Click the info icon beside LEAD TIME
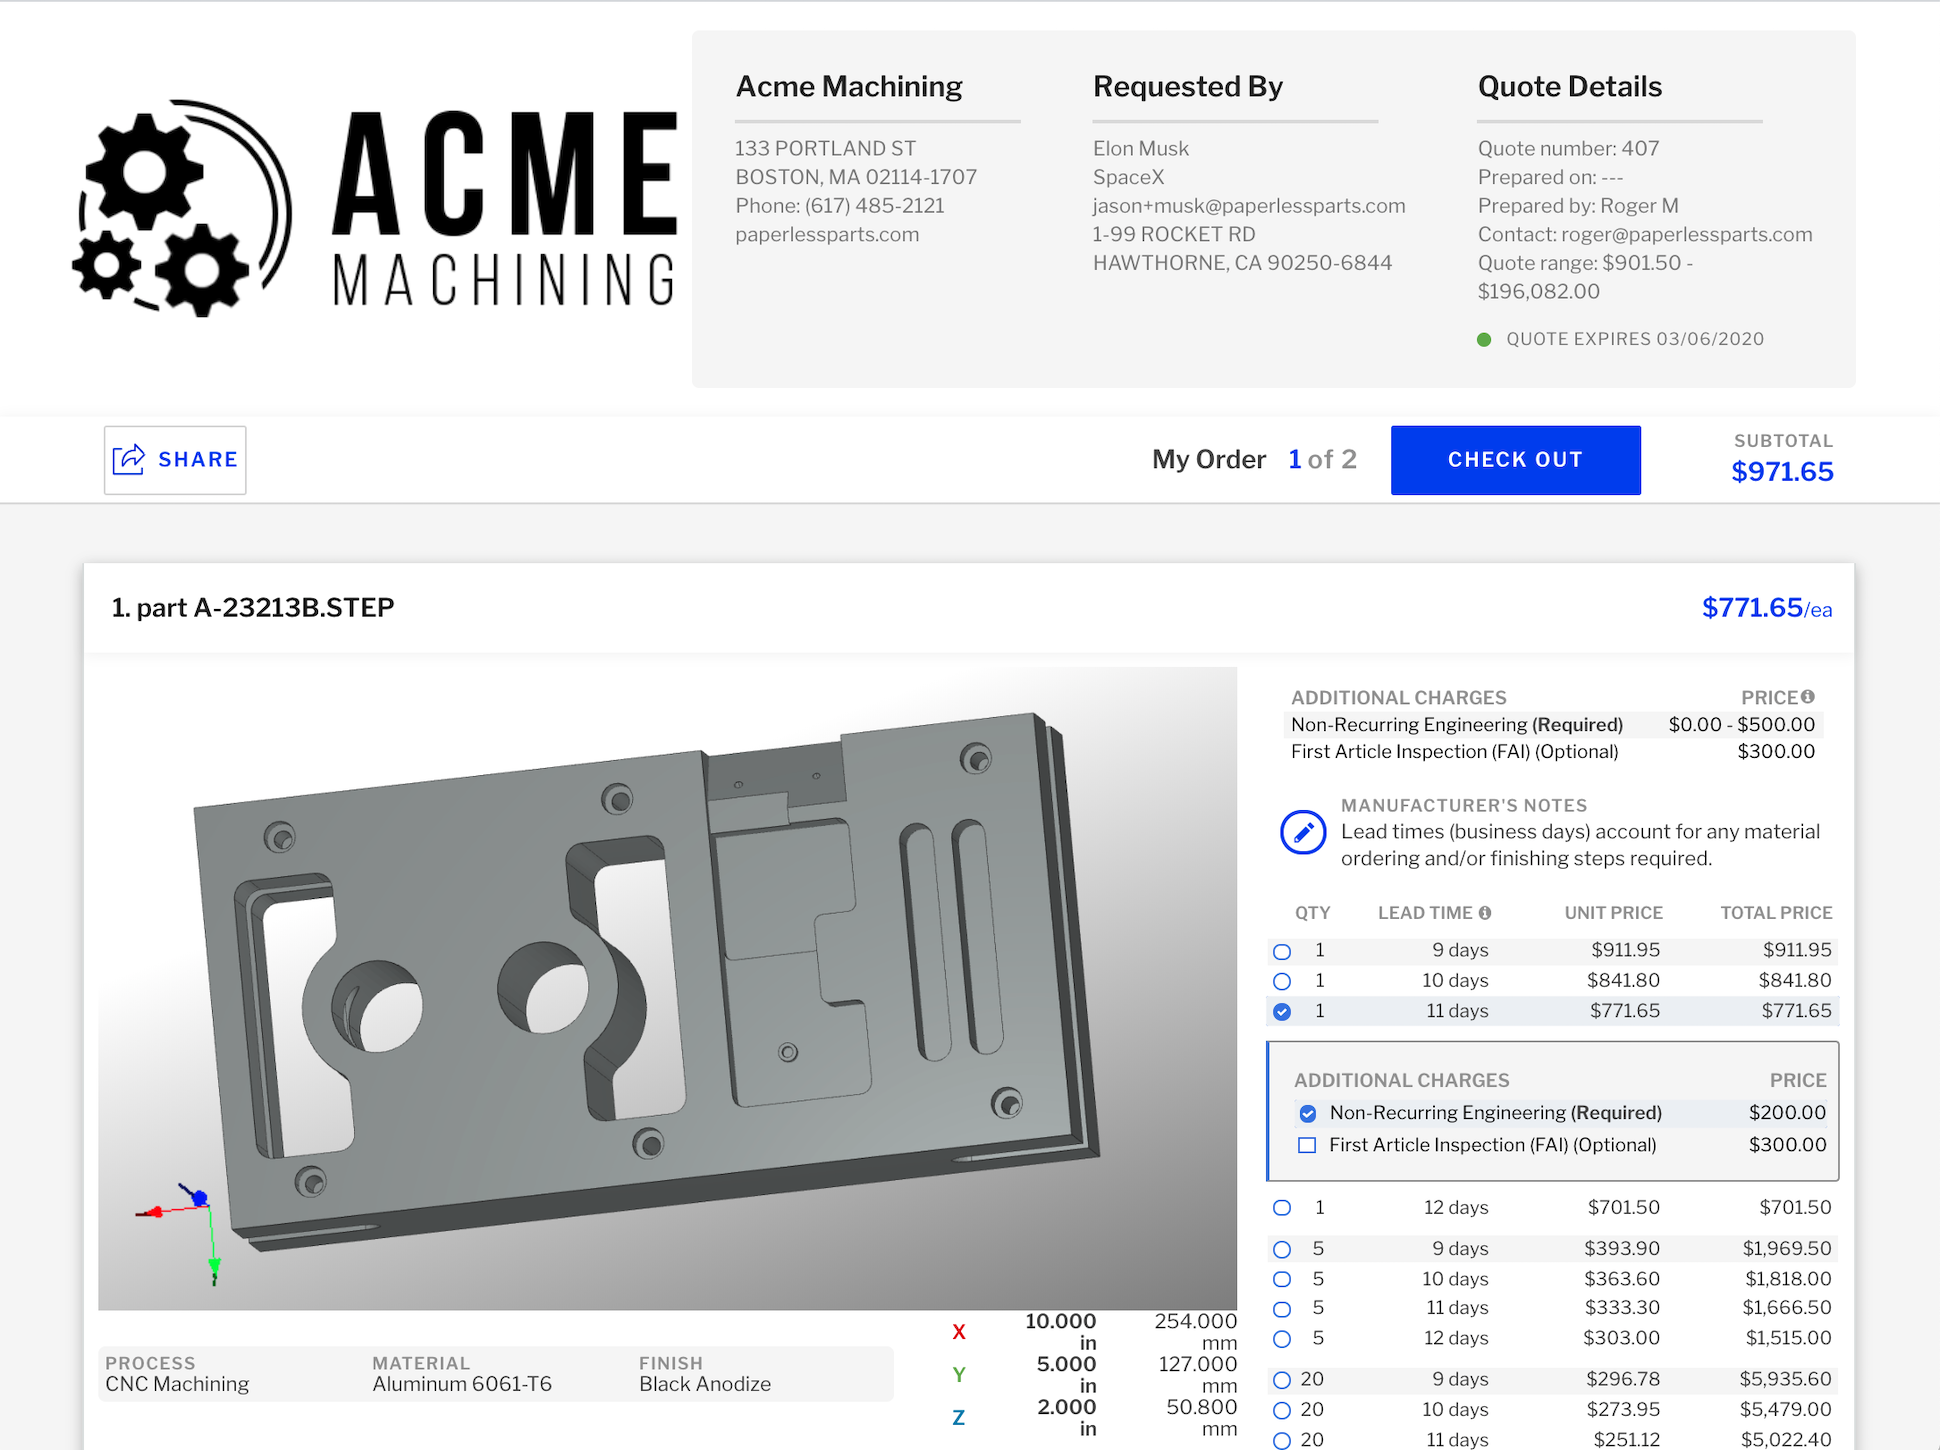Viewport: 1940px width, 1450px height. tap(1486, 912)
